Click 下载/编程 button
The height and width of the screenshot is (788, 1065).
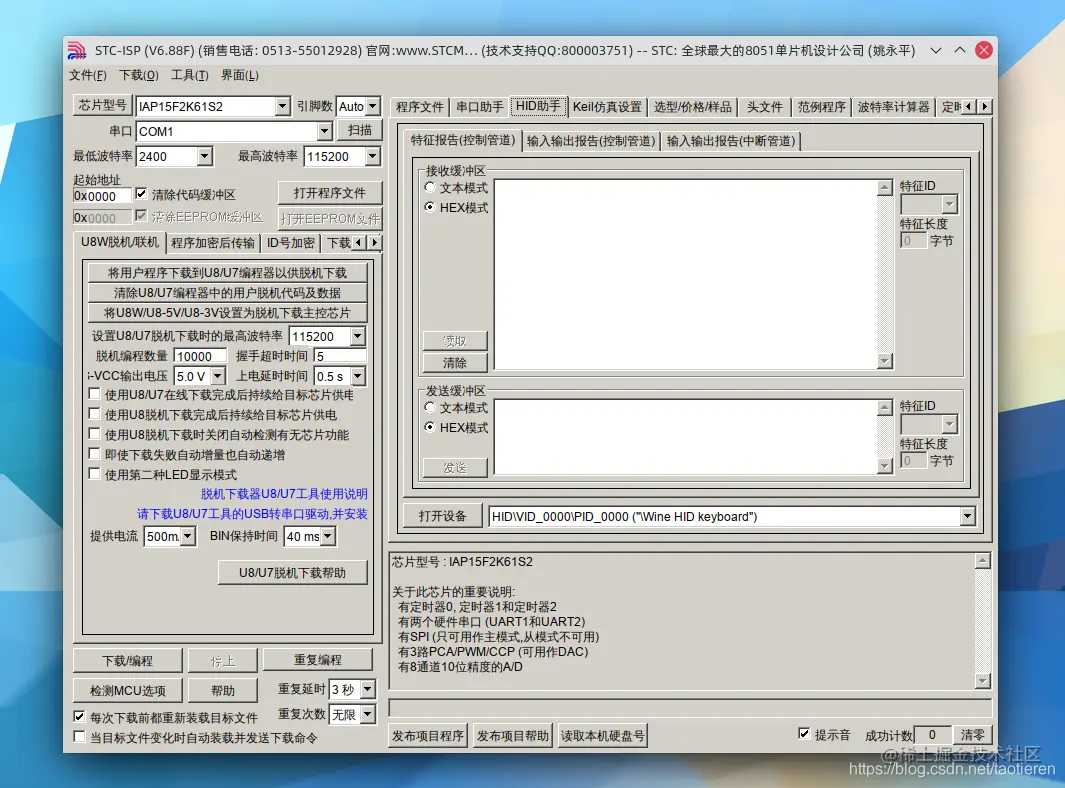click(x=128, y=660)
